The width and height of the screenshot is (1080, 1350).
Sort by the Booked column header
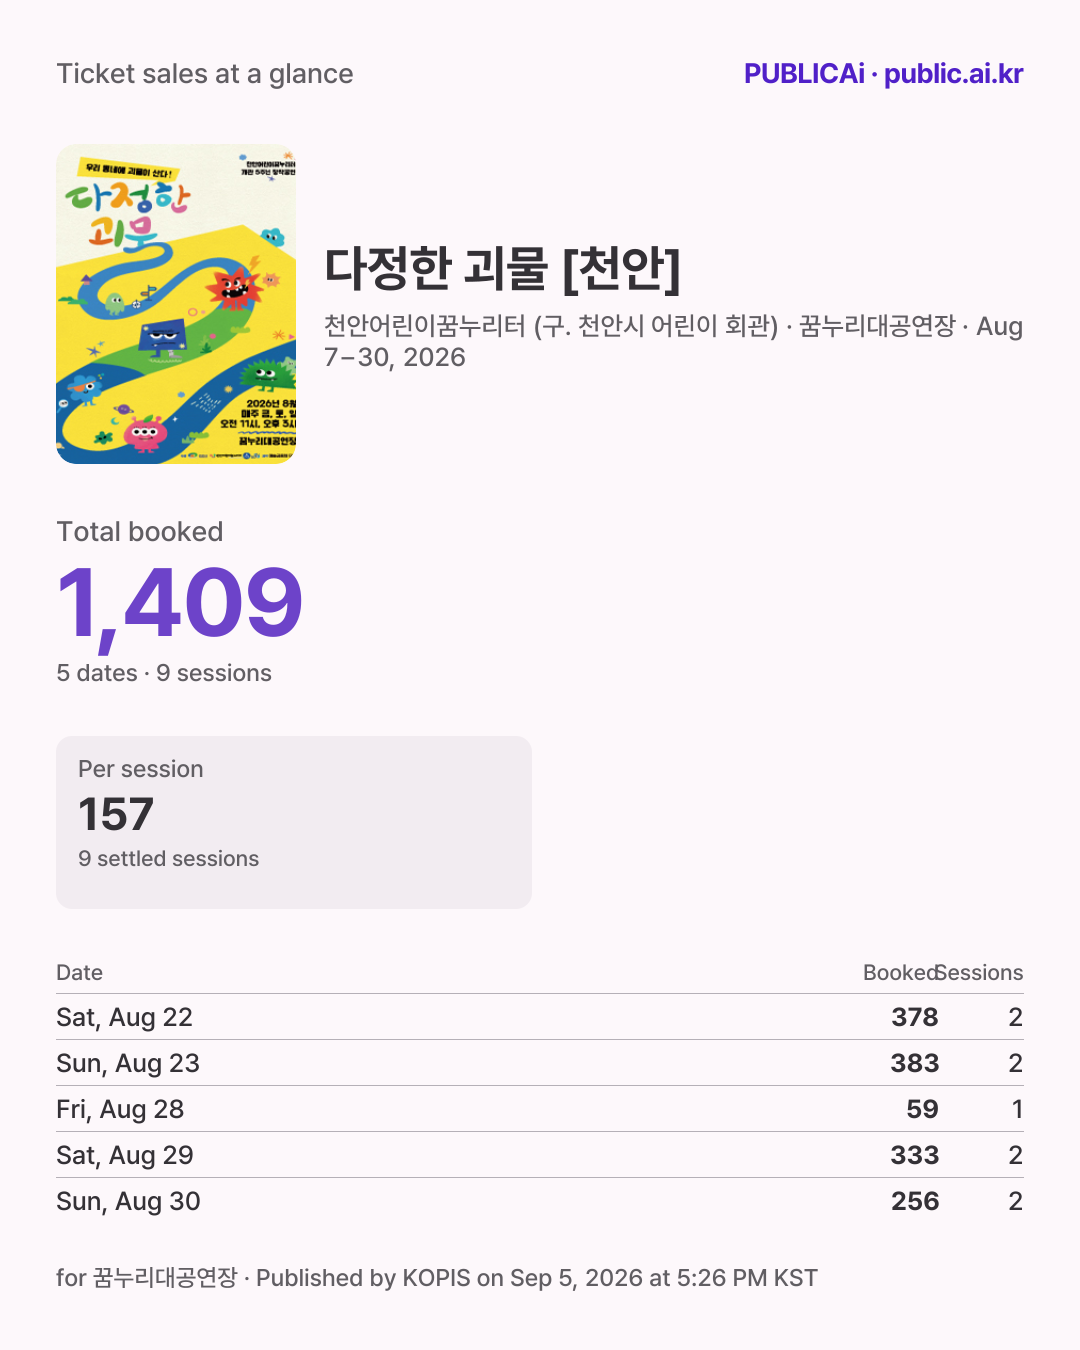pyautogui.click(x=900, y=973)
